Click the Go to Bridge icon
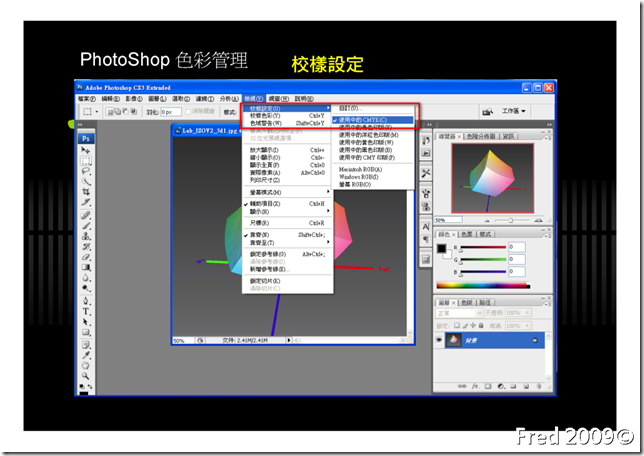 point(488,111)
